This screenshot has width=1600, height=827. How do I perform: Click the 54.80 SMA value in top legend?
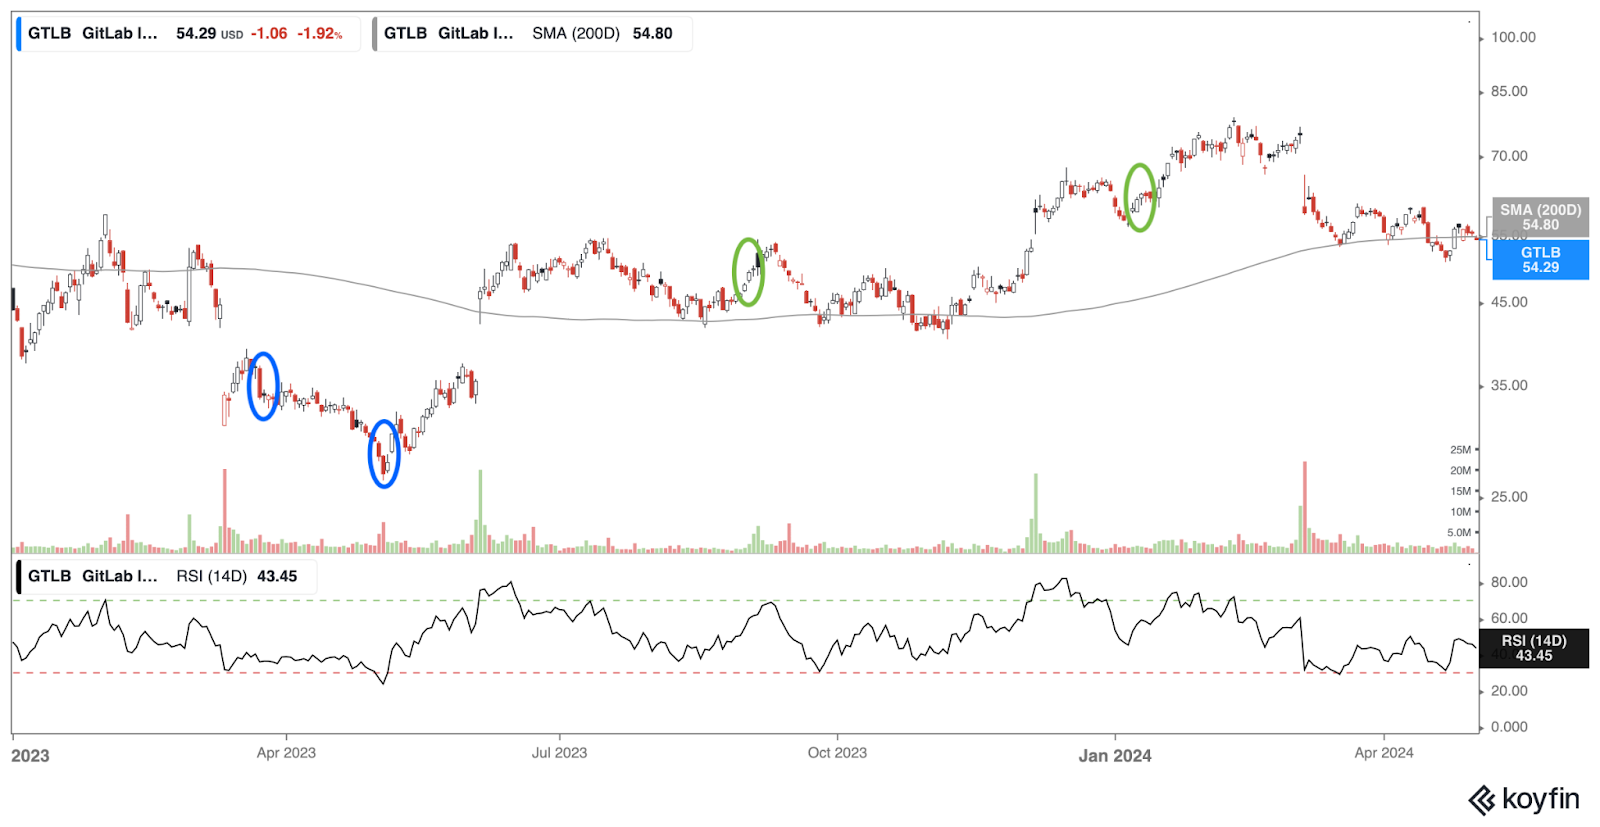(653, 33)
